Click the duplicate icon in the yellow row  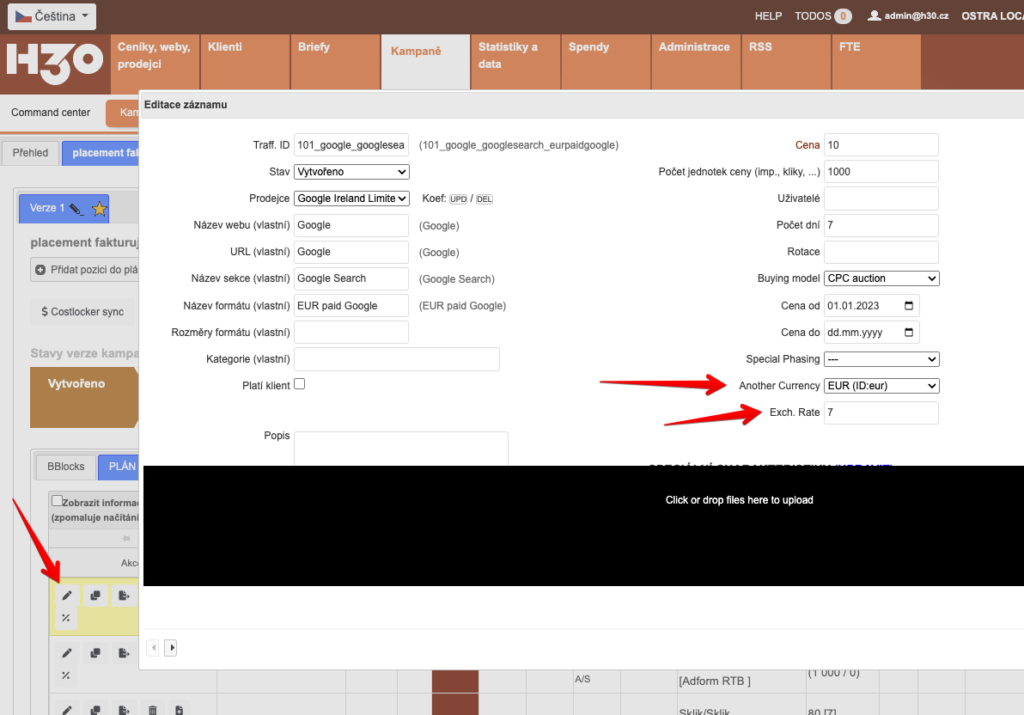tap(95, 596)
